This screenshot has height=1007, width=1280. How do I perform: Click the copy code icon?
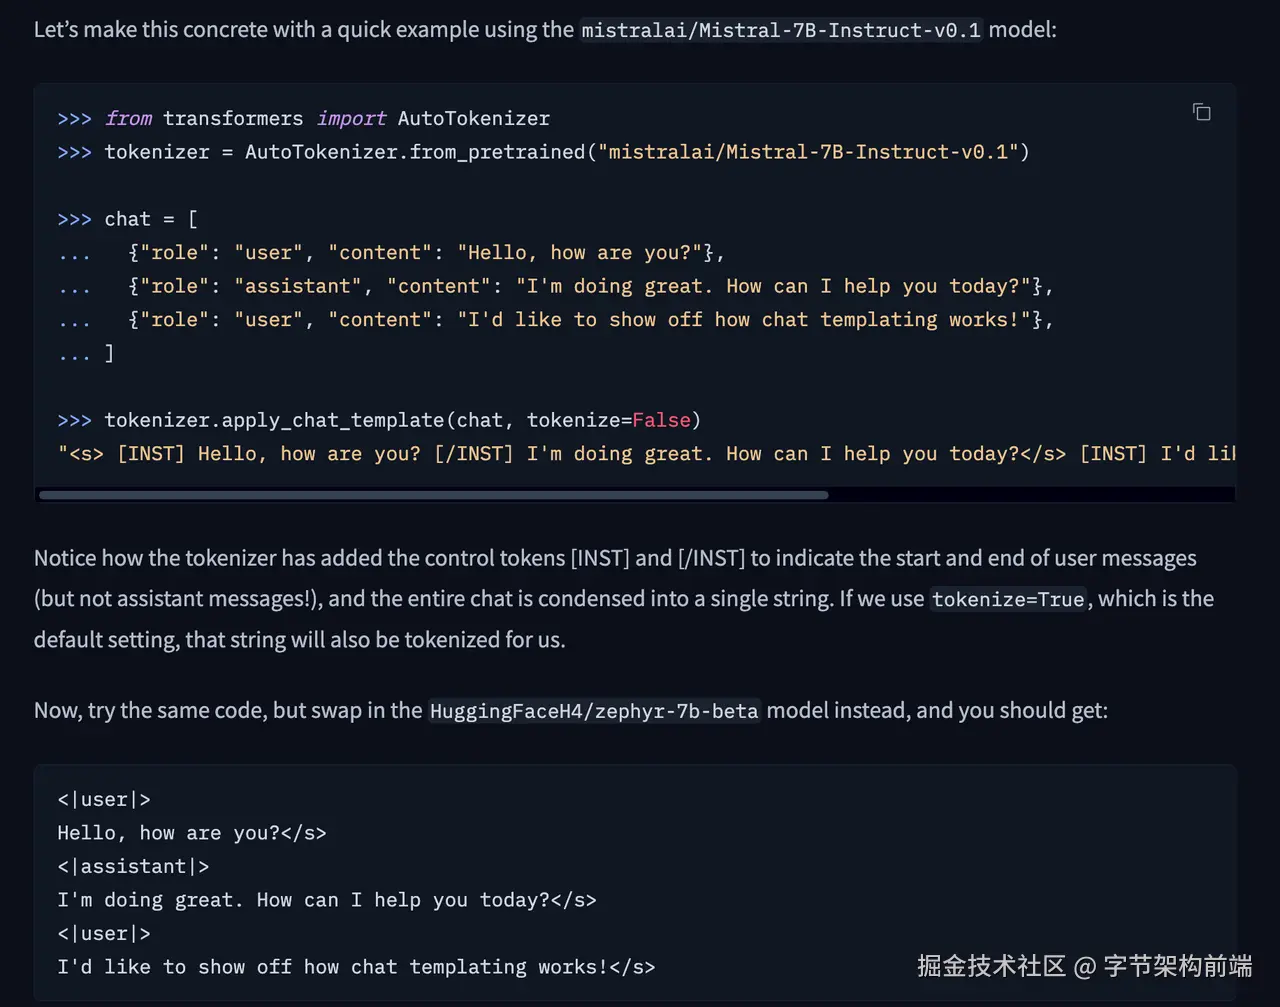tap(1201, 112)
